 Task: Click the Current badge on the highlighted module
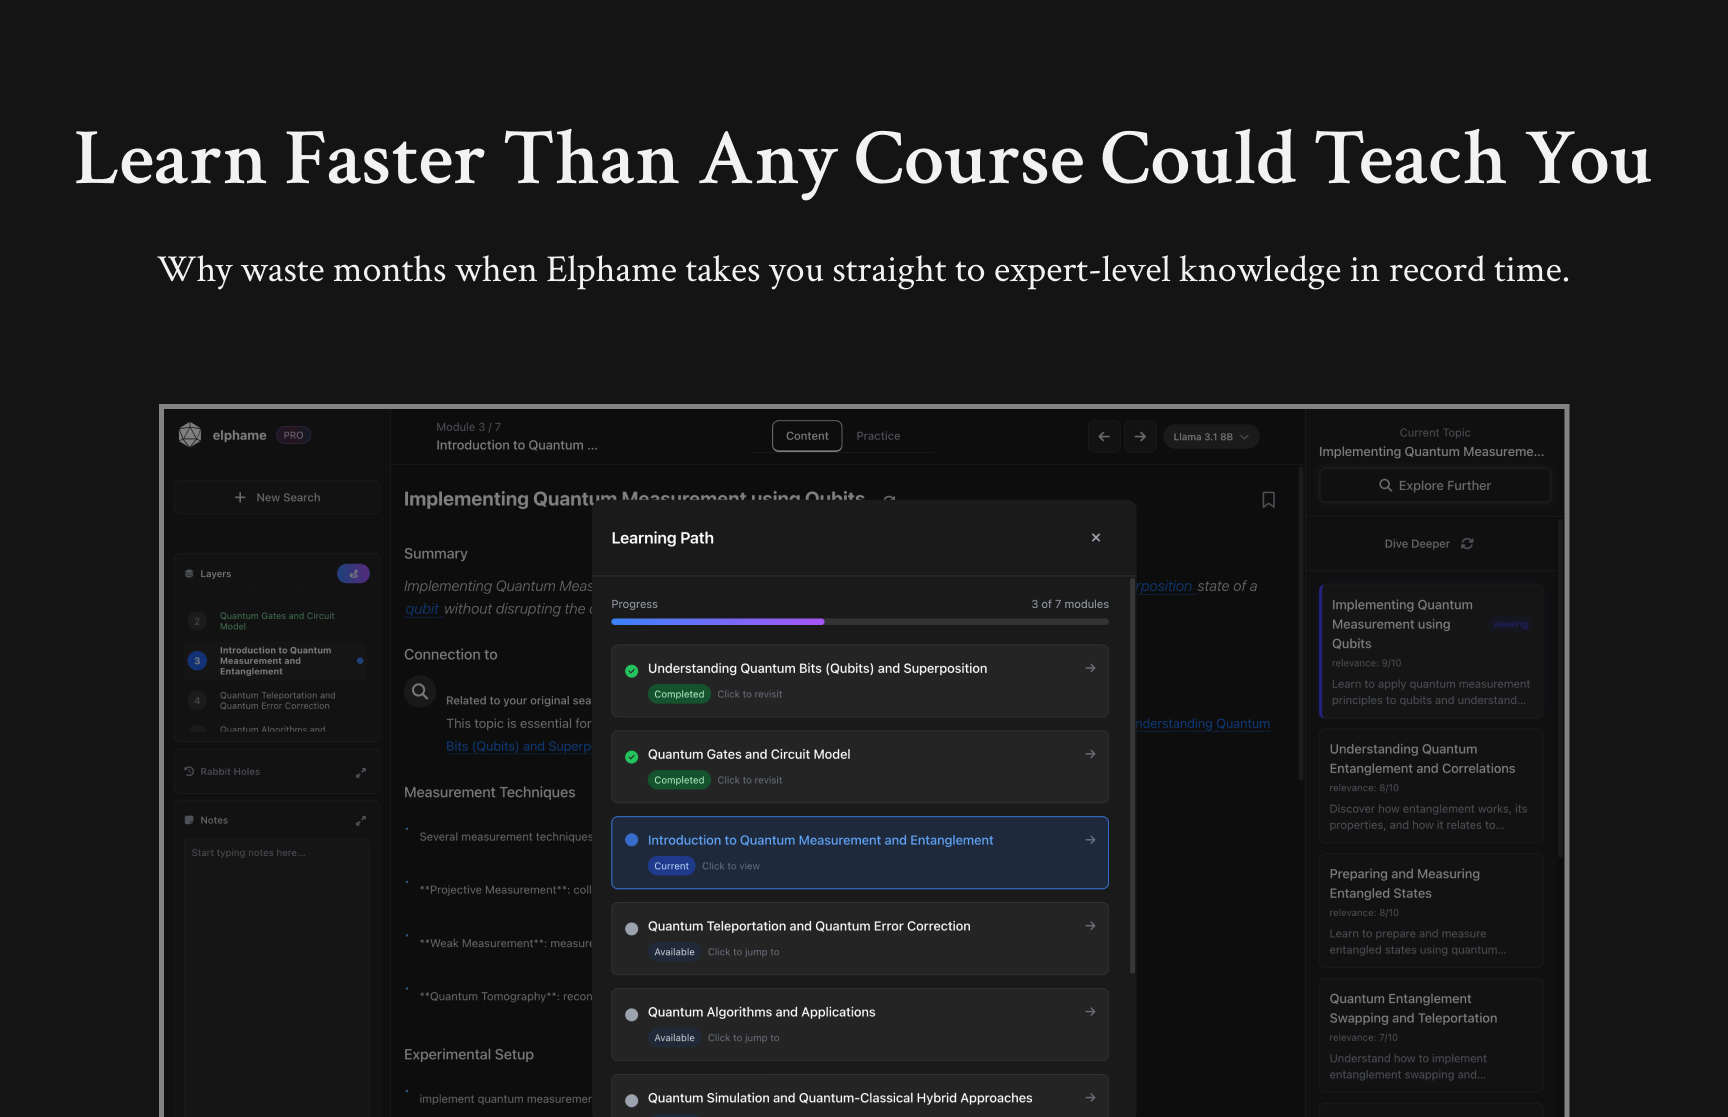[x=671, y=866]
